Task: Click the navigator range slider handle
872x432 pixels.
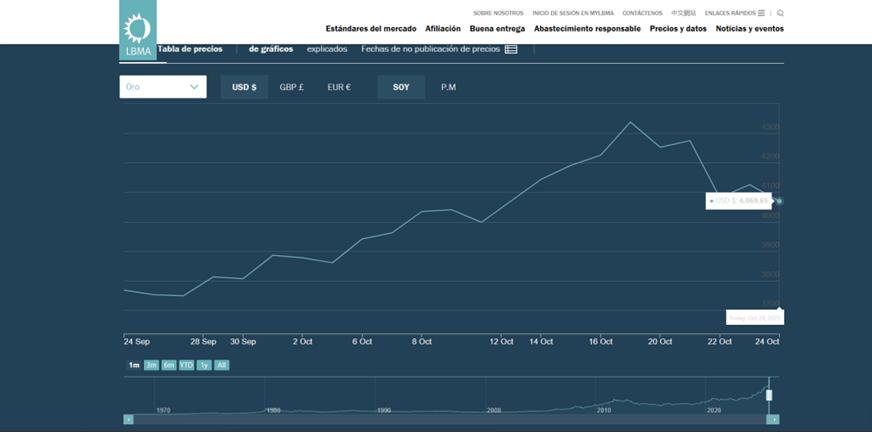Action: coord(769,395)
